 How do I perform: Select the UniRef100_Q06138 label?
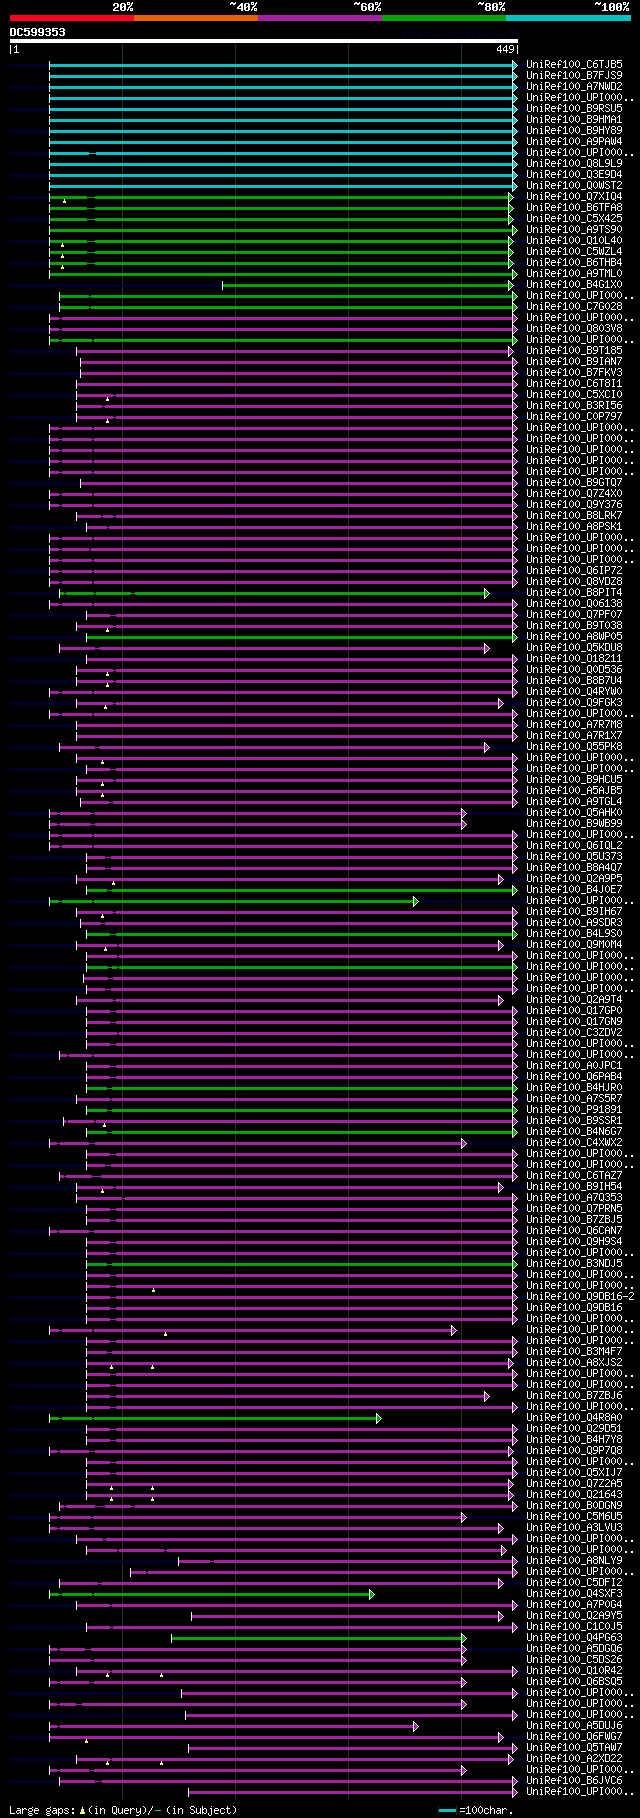click(574, 603)
